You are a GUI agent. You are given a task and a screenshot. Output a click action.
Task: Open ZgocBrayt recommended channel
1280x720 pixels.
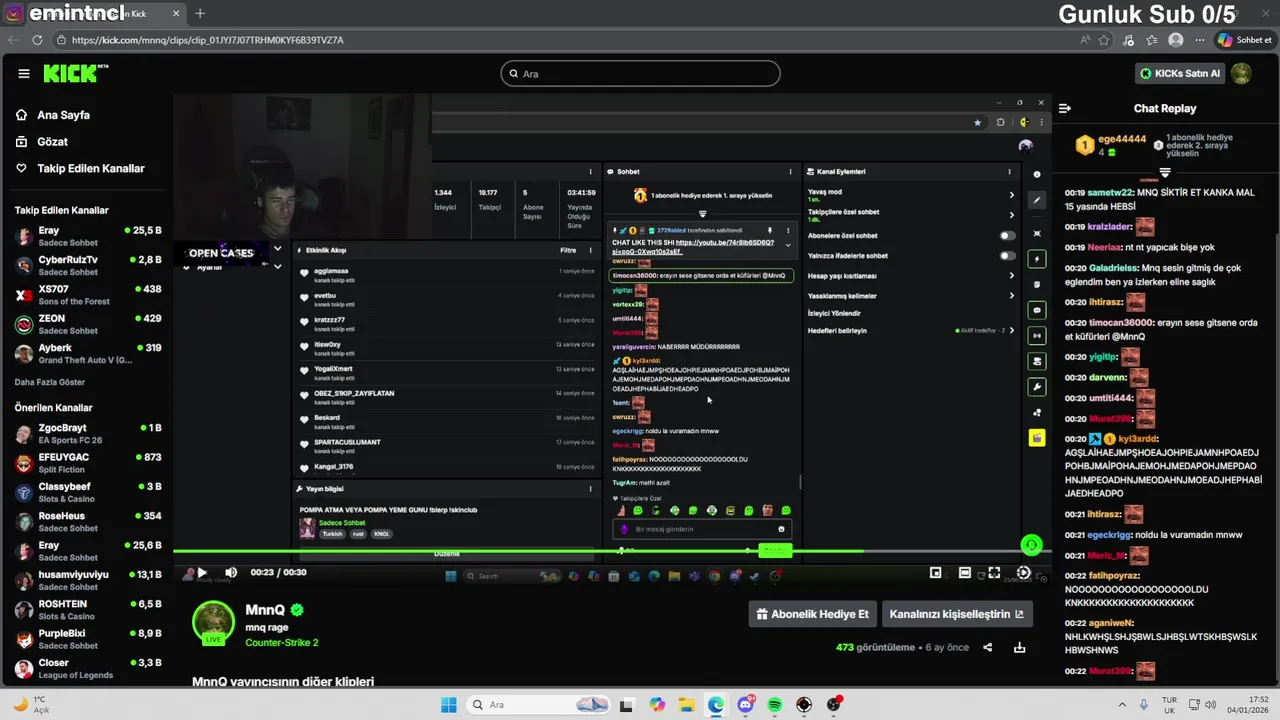(88, 434)
